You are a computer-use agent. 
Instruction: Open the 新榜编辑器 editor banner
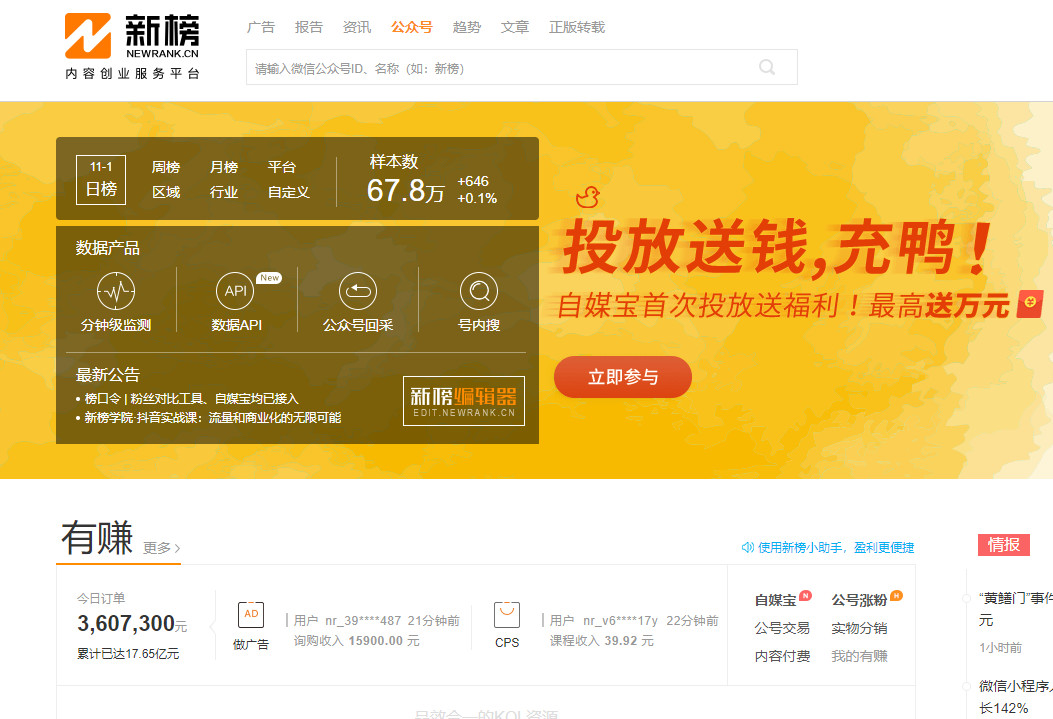pos(464,401)
